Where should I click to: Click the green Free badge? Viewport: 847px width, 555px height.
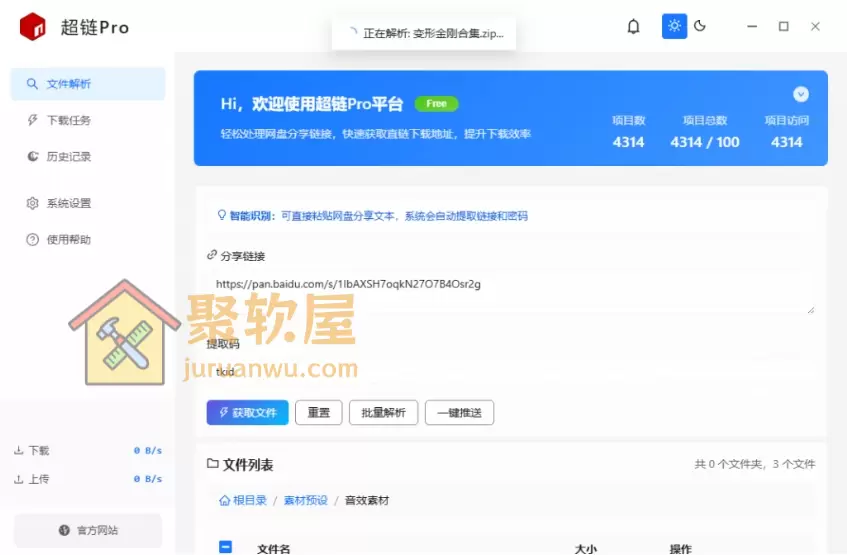(436, 103)
